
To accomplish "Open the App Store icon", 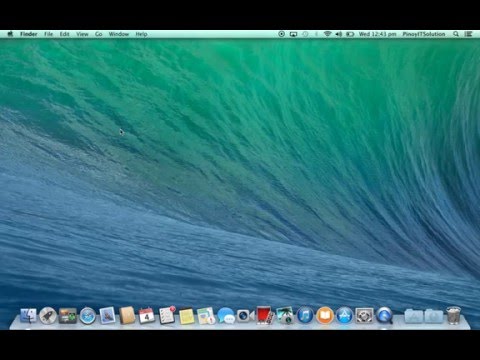I will [344, 316].
